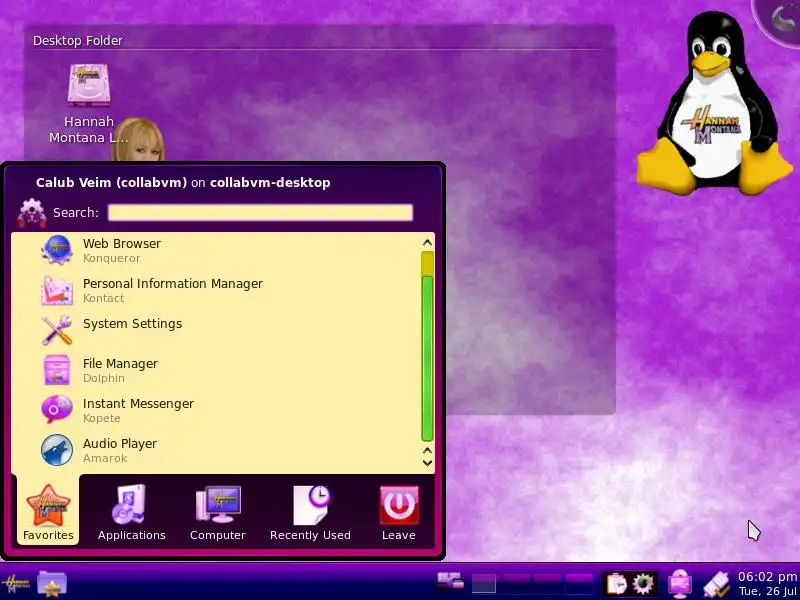Click the lower up arrow above the down arrow

(x=428, y=451)
